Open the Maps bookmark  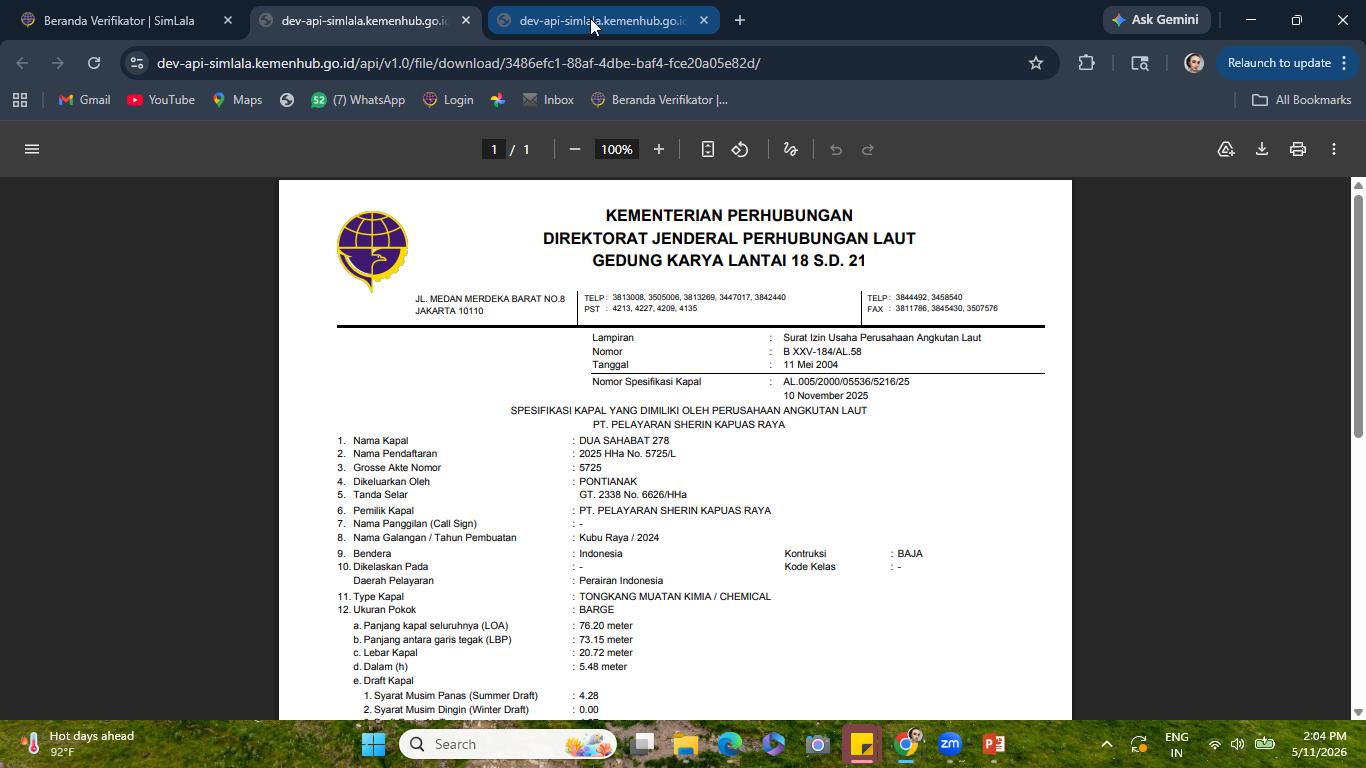[237, 100]
